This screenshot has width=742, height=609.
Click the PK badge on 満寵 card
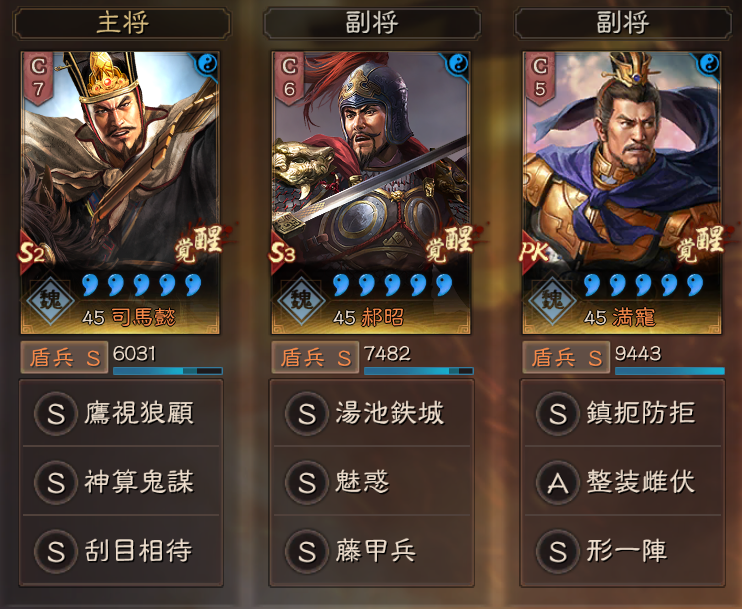tap(533, 253)
